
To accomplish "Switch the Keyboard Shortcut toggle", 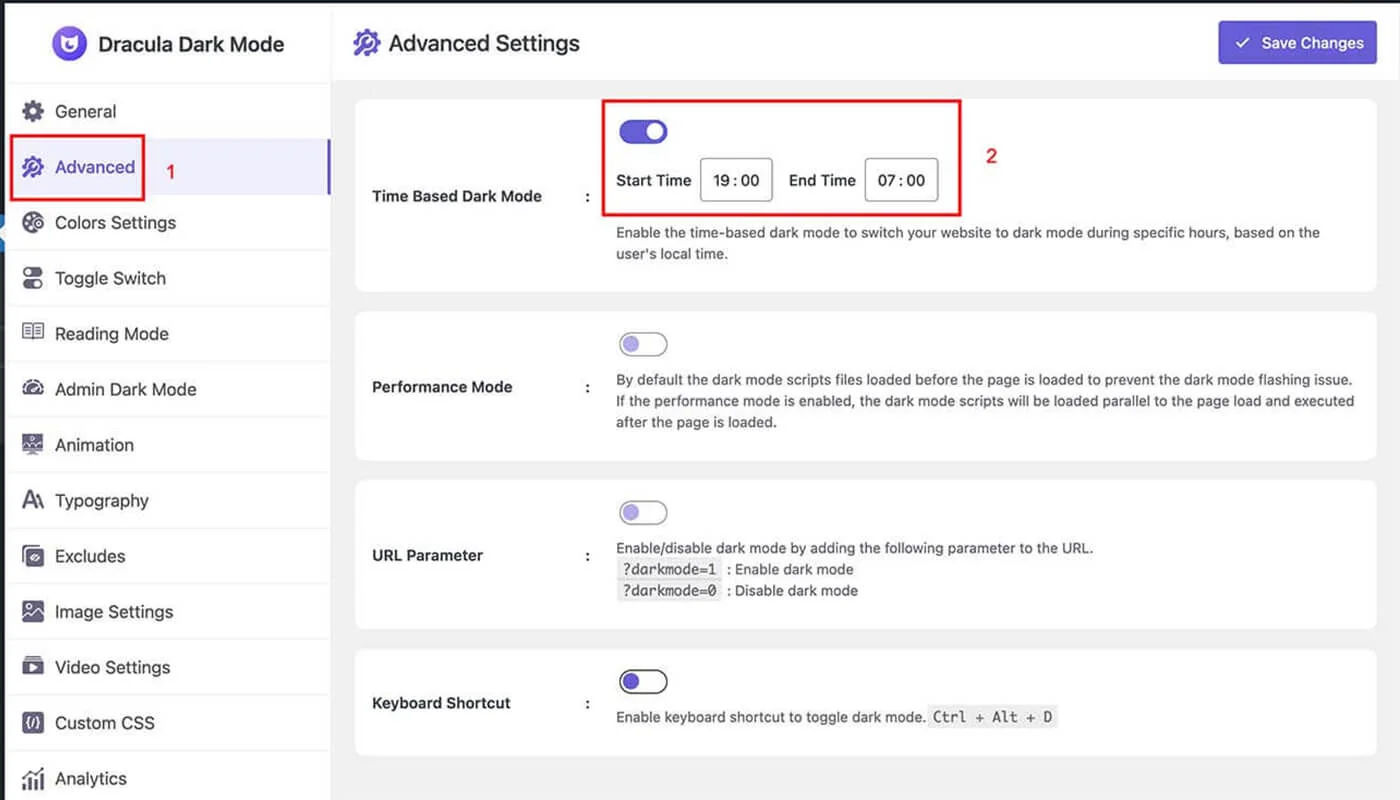I will click(643, 682).
